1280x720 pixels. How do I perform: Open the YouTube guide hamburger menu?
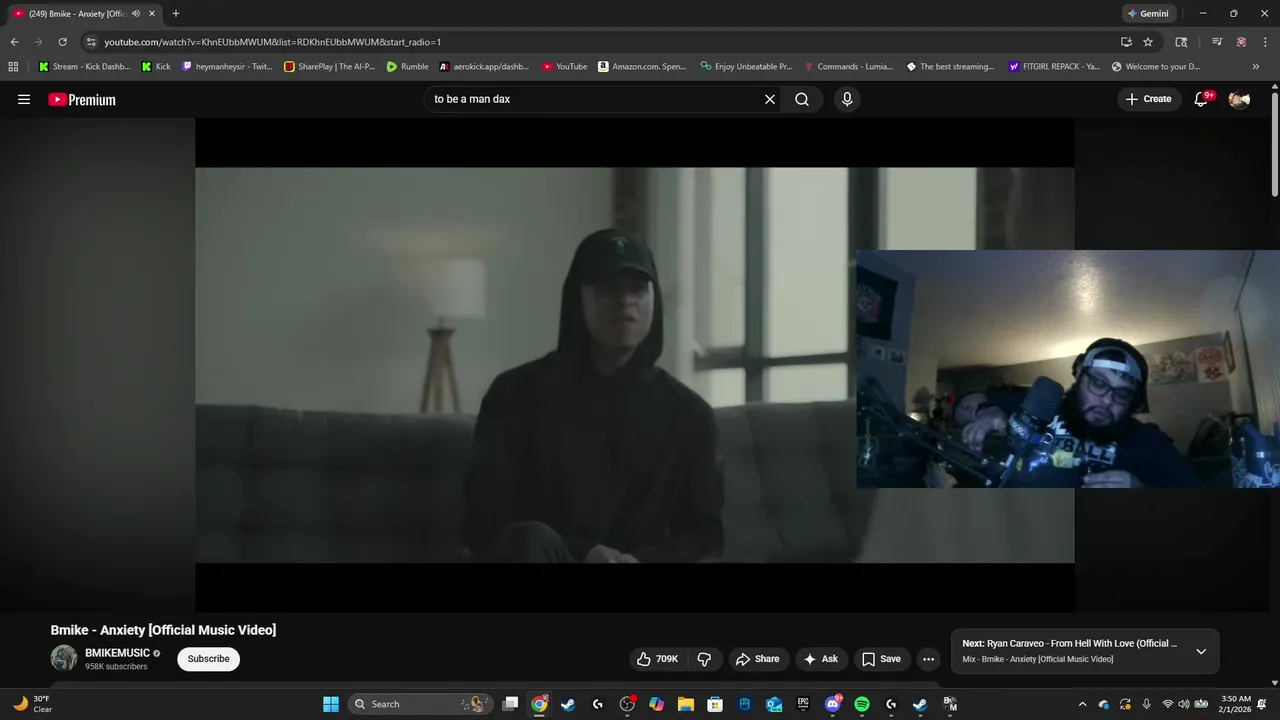(24, 99)
